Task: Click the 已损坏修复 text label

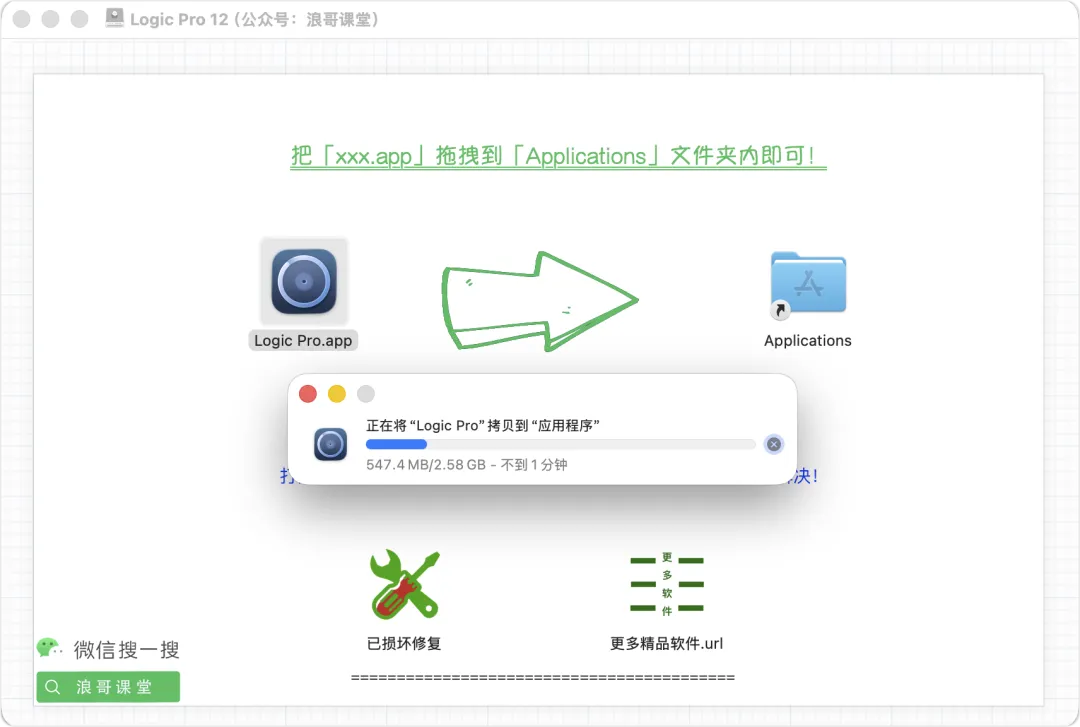Action: (404, 644)
